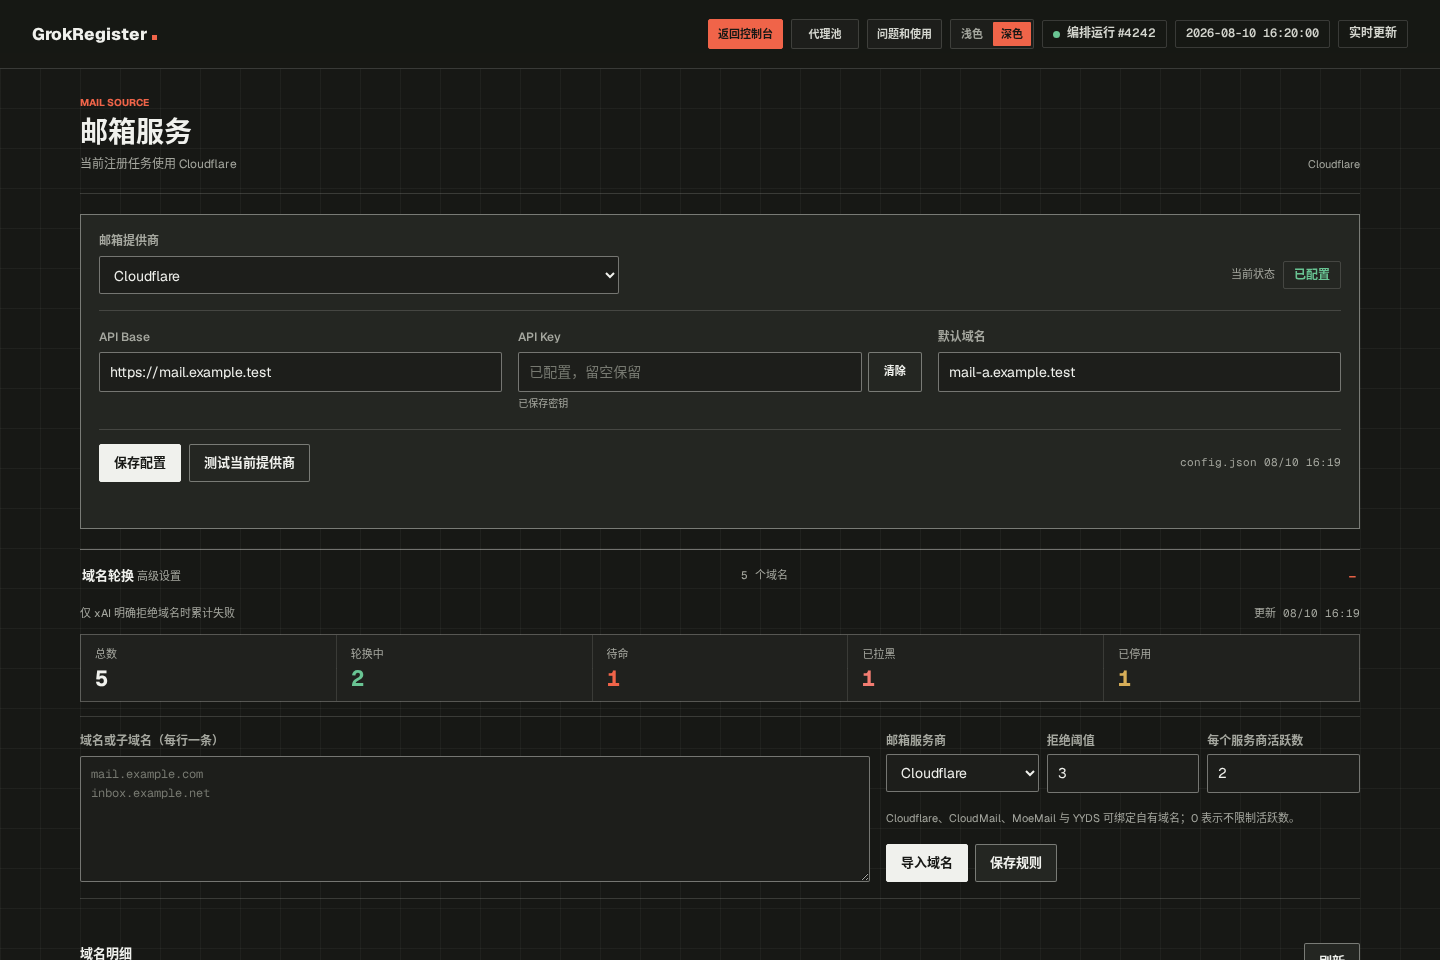Switch theme to 深色
The image size is (1440, 960).
click(x=1012, y=34)
